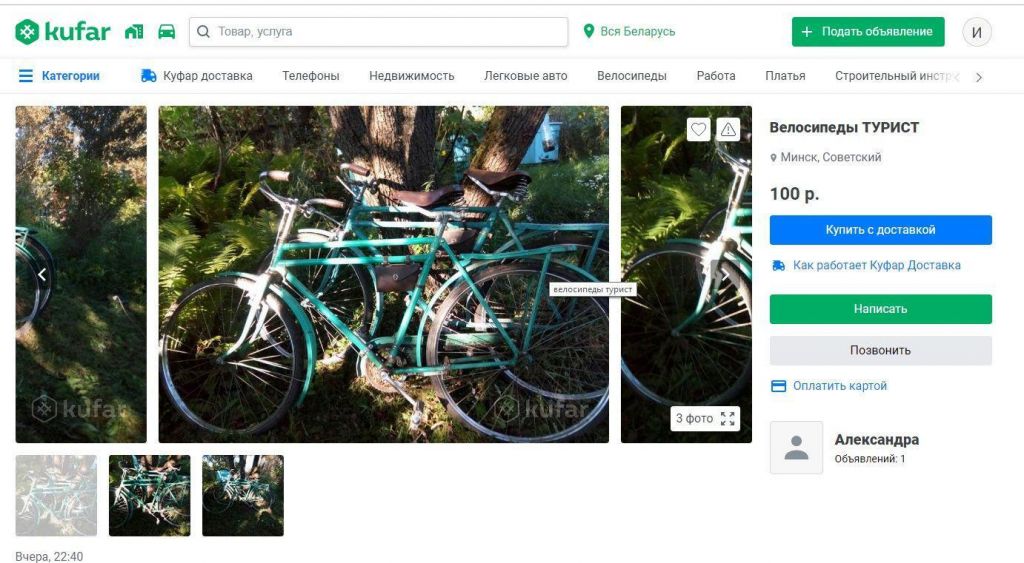This screenshot has height=563, width=1024.
Task: Click the user profile avatar icon
Action: [x=977, y=32]
